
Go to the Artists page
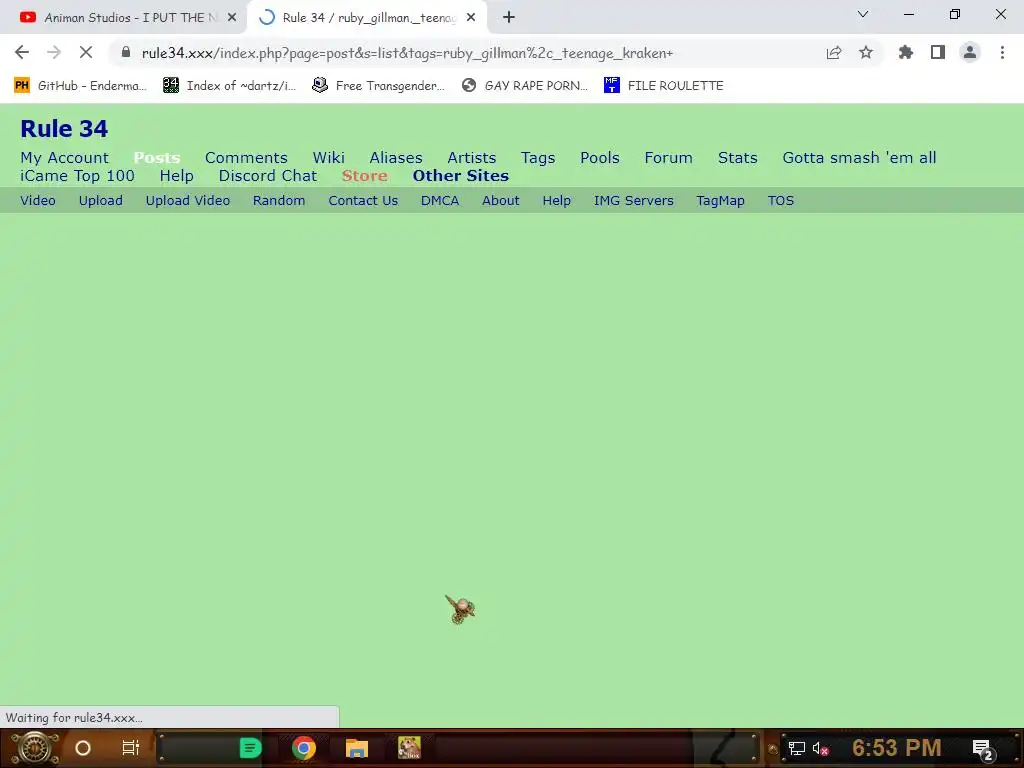pyautogui.click(x=472, y=157)
